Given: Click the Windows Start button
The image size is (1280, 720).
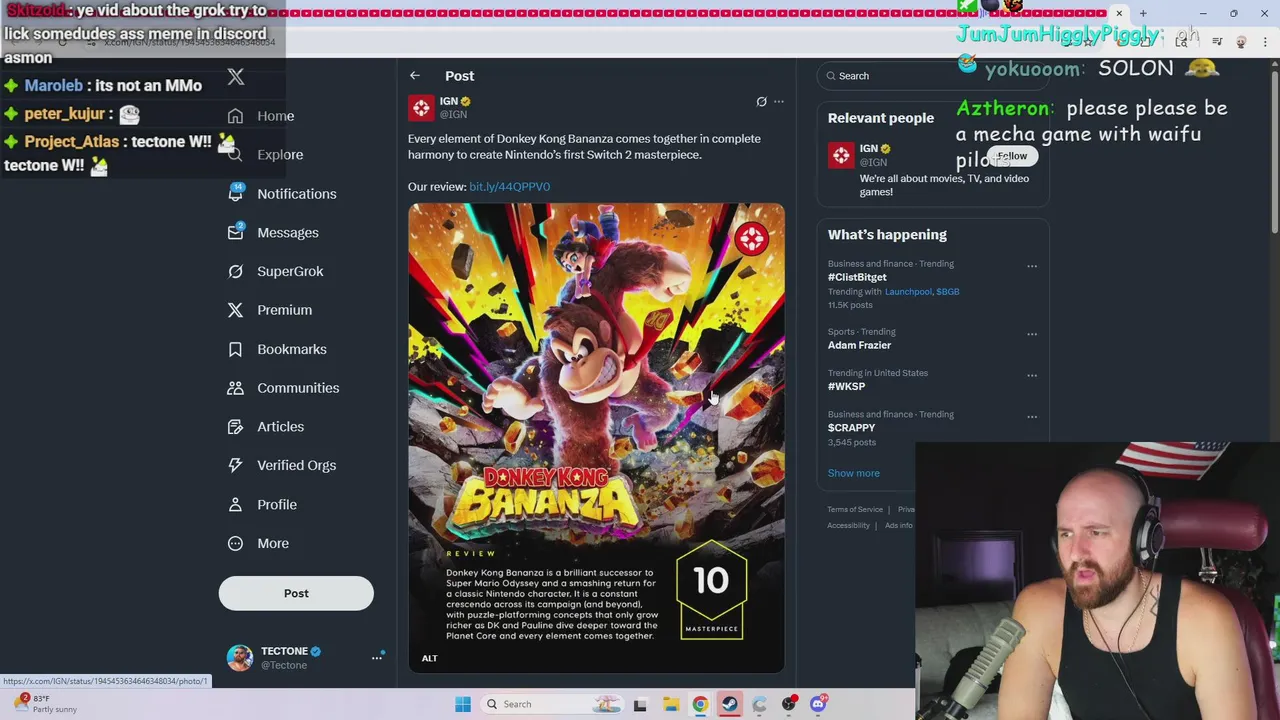Looking at the screenshot, I should pos(463,704).
